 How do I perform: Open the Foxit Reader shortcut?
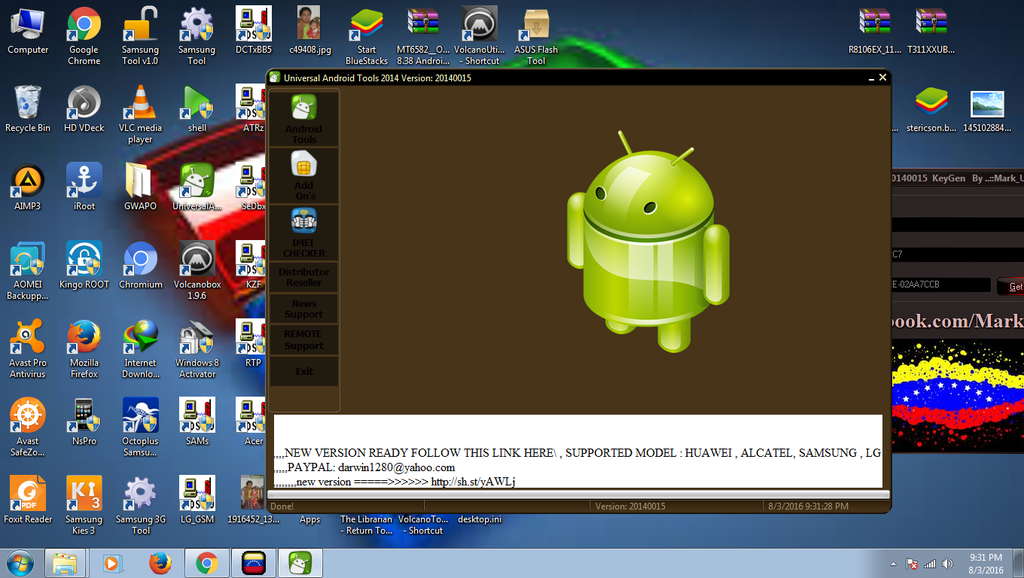[x=27, y=501]
